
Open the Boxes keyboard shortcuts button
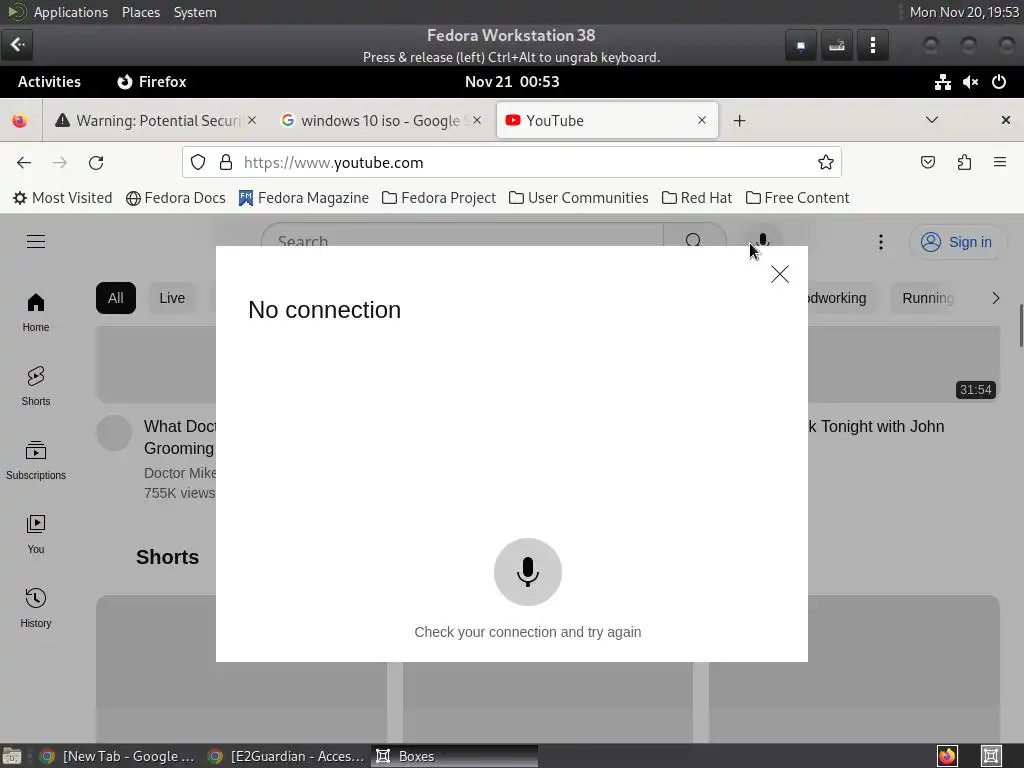point(837,46)
